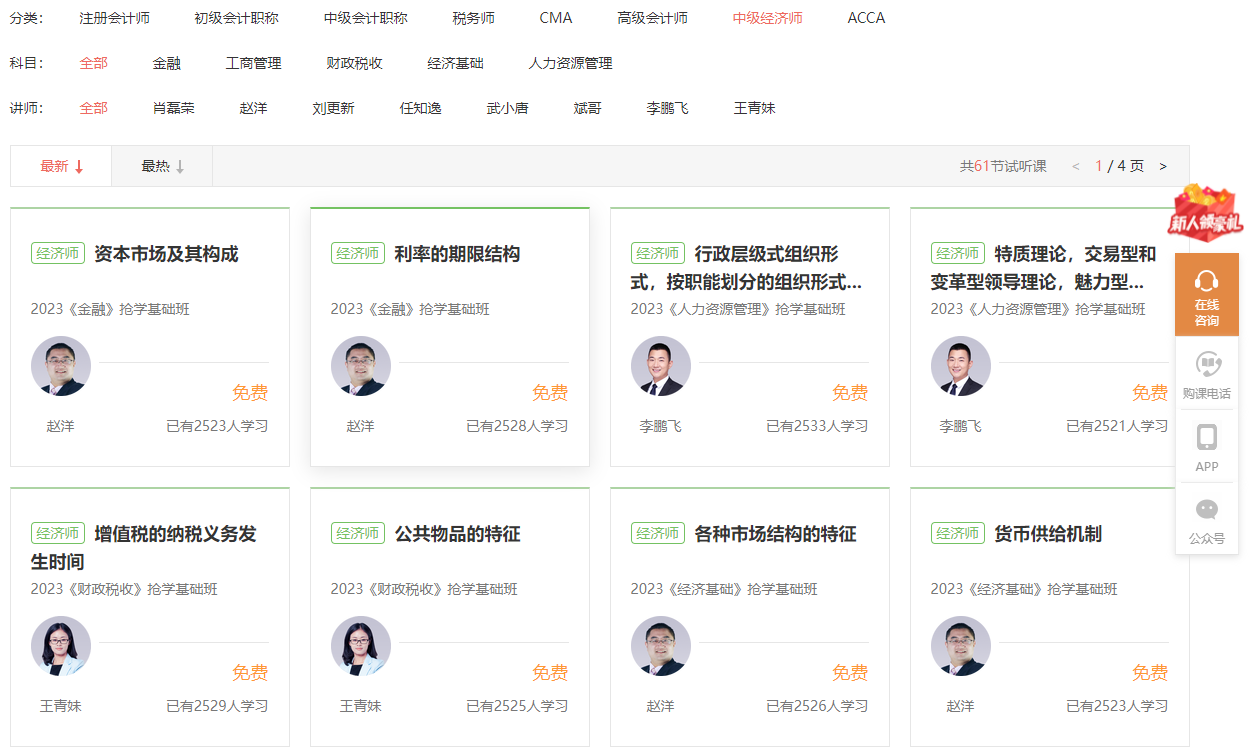1253x751 pixels.
Task: Click 赵洋's avatar on 资本市场及其构成 card
Action: coord(61,366)
